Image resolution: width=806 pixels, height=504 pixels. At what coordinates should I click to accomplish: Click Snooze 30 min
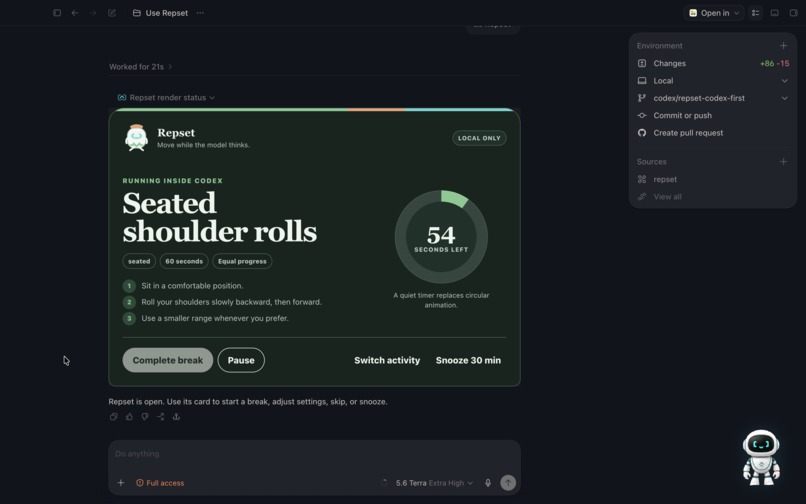pos(468,360)
